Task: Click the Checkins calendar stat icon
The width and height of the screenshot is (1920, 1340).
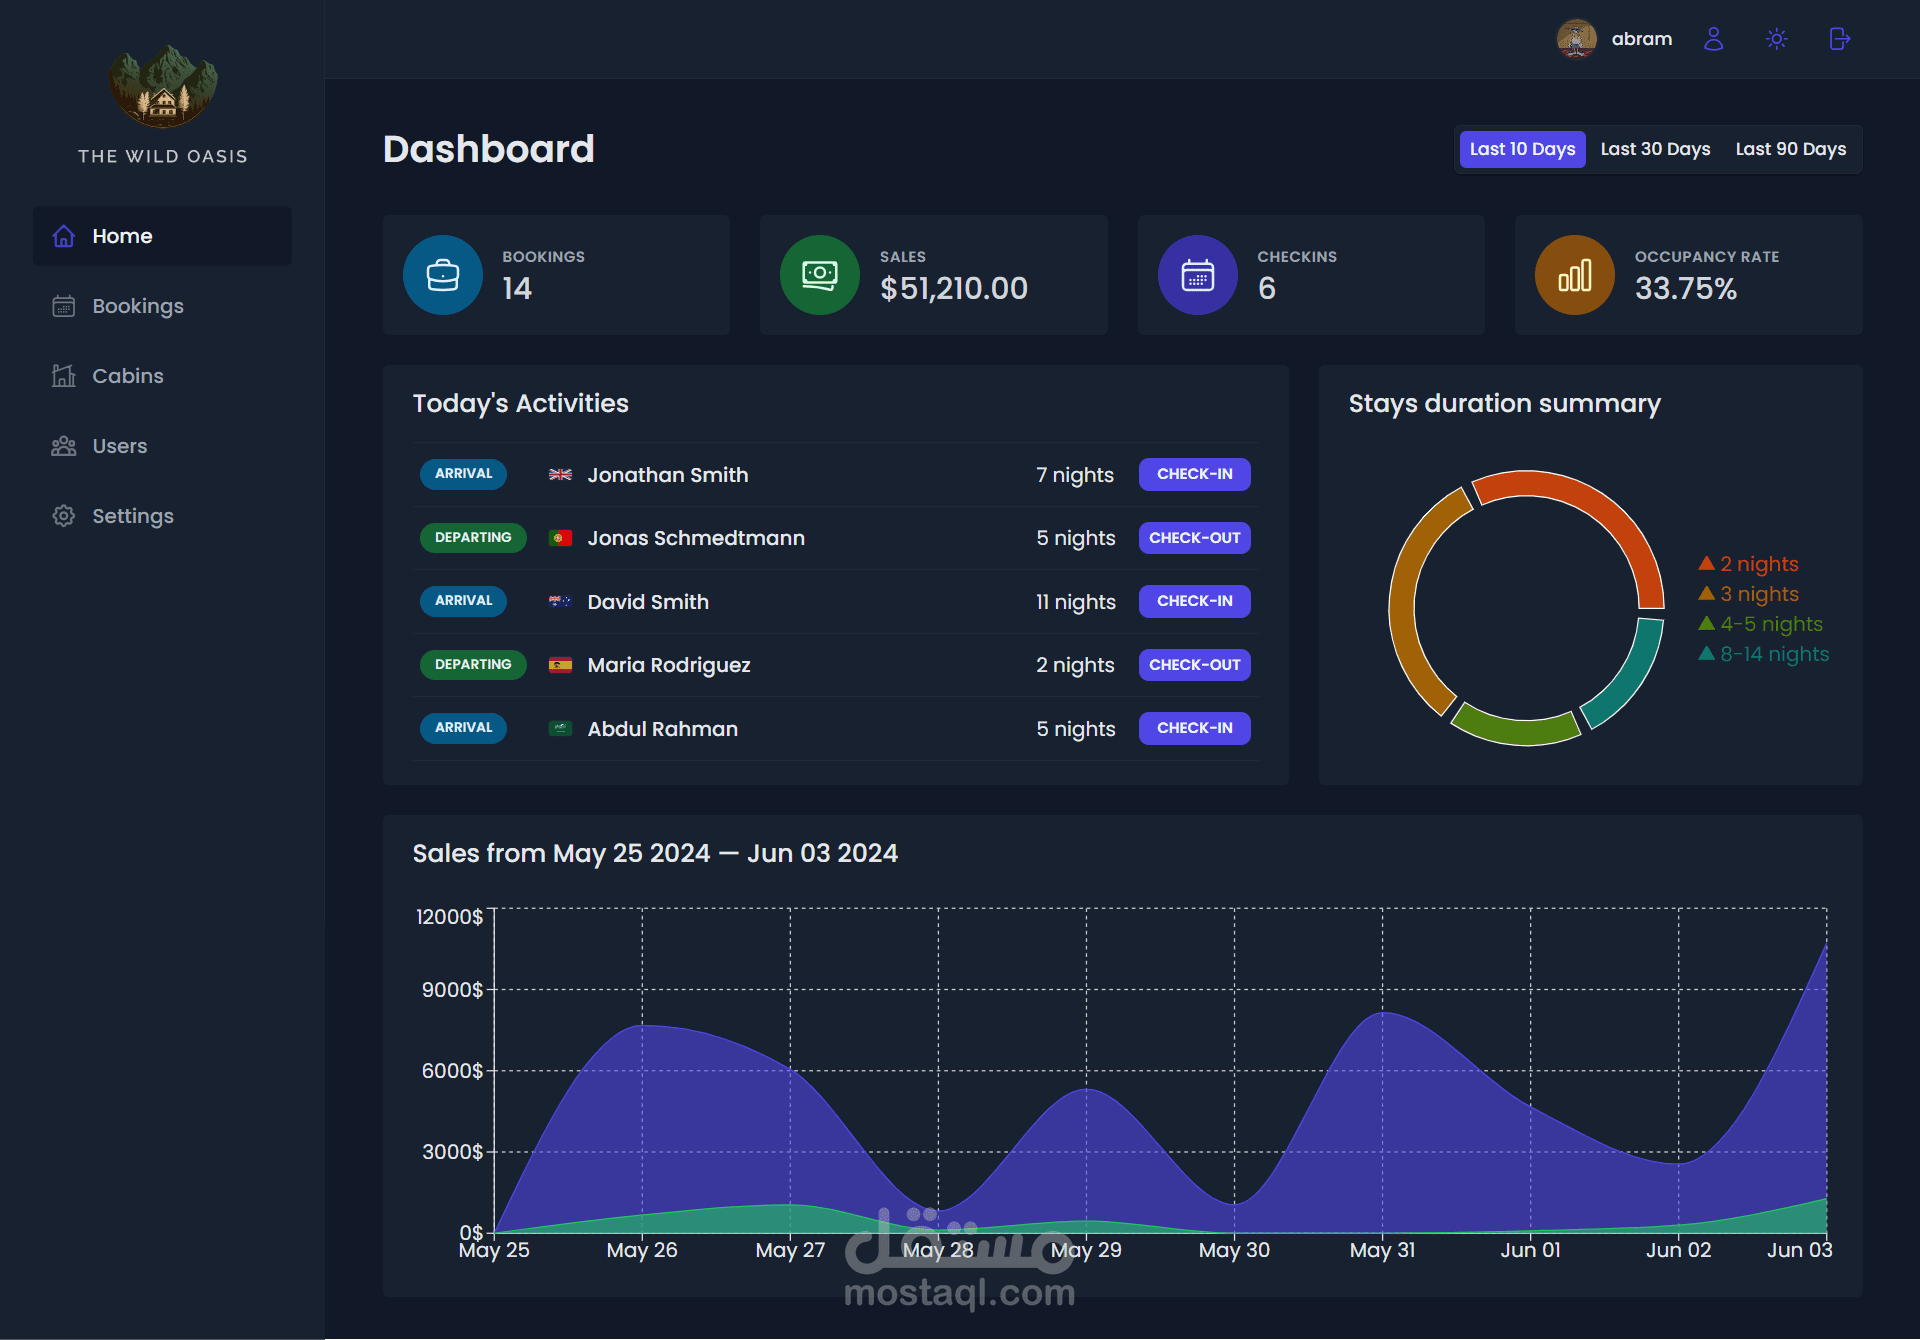Action: pos(1197,275)
